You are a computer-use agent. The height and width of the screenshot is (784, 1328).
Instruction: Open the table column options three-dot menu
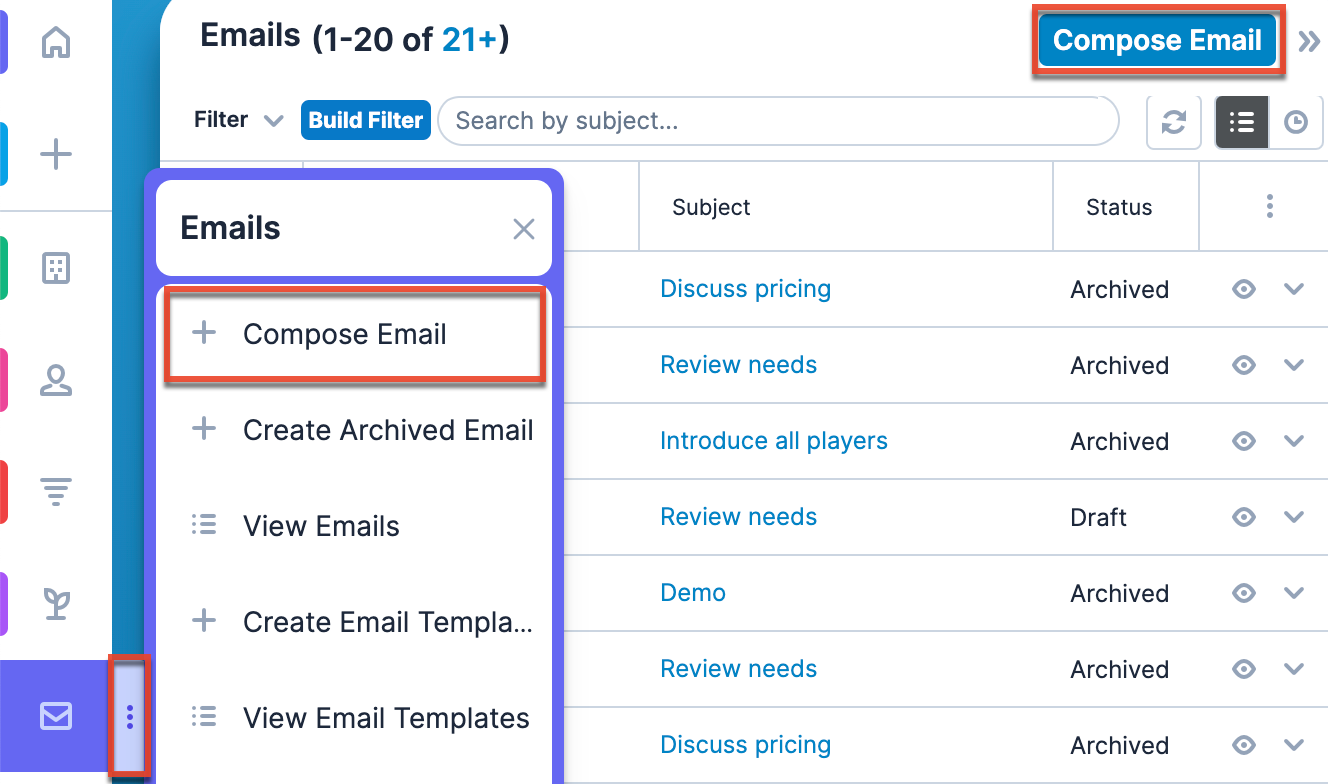(1269, 206)
